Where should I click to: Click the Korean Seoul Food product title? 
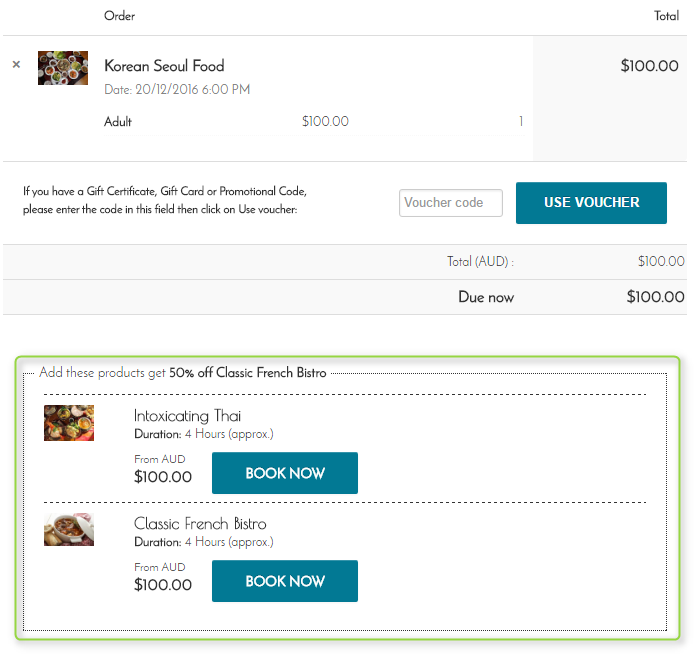[164, 66]
